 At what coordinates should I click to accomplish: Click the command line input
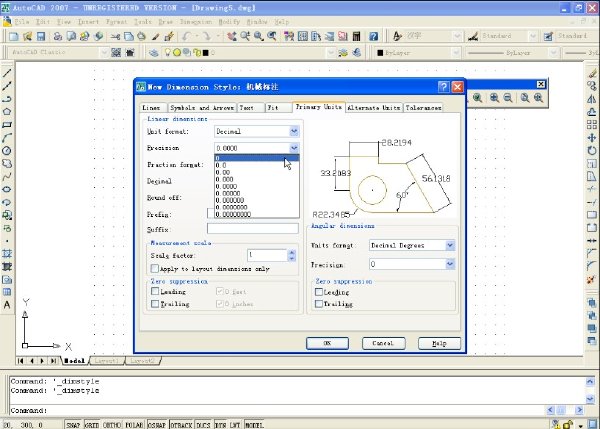[277, 410]
